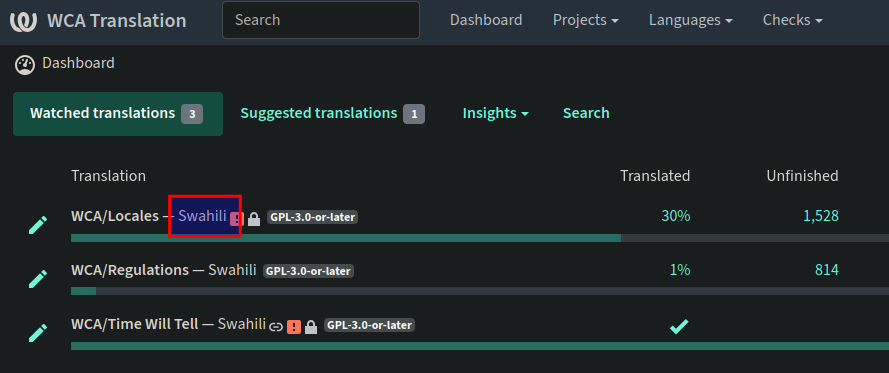Click the WCA/Locales progress bar

480,238
